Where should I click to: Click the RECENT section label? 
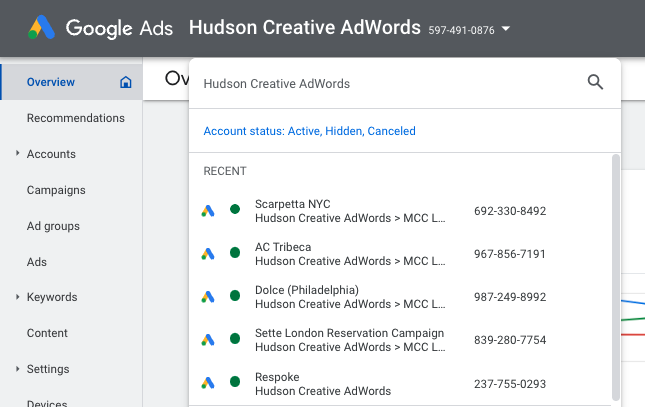[x=225, y=171]
